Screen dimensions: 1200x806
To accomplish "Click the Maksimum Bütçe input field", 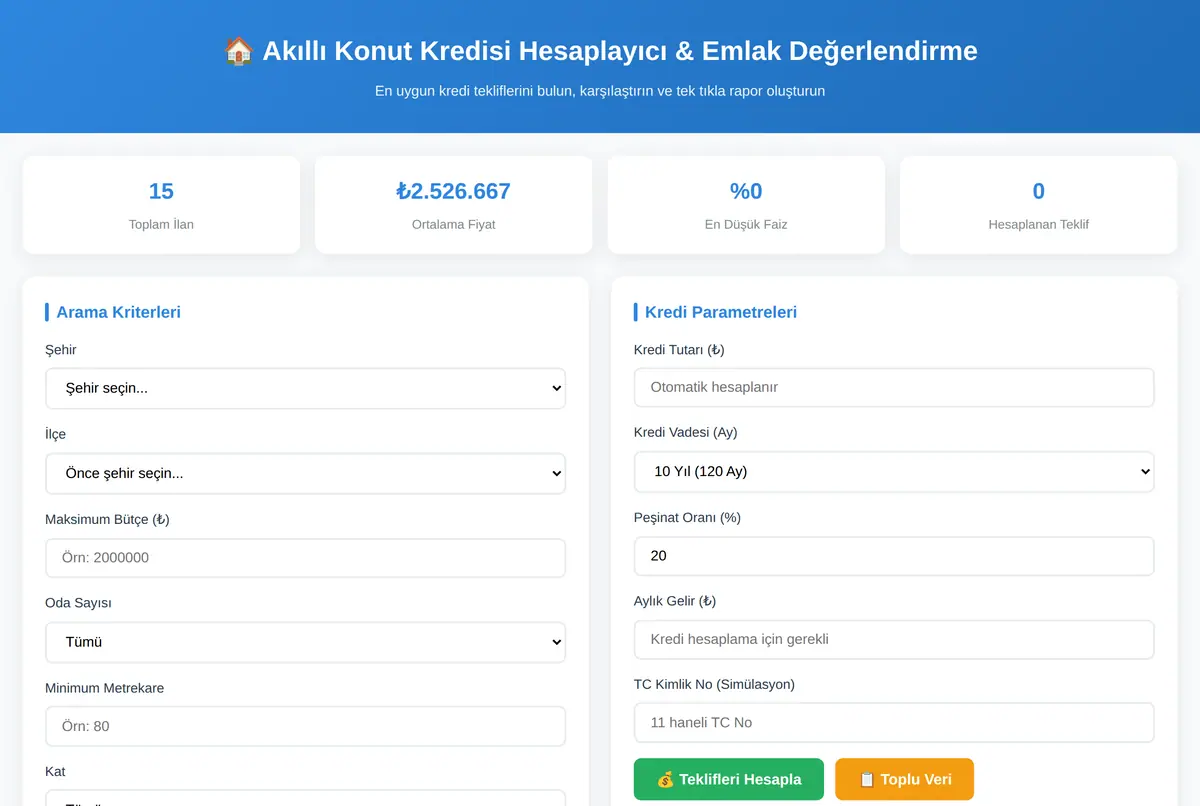I will 305,558.
